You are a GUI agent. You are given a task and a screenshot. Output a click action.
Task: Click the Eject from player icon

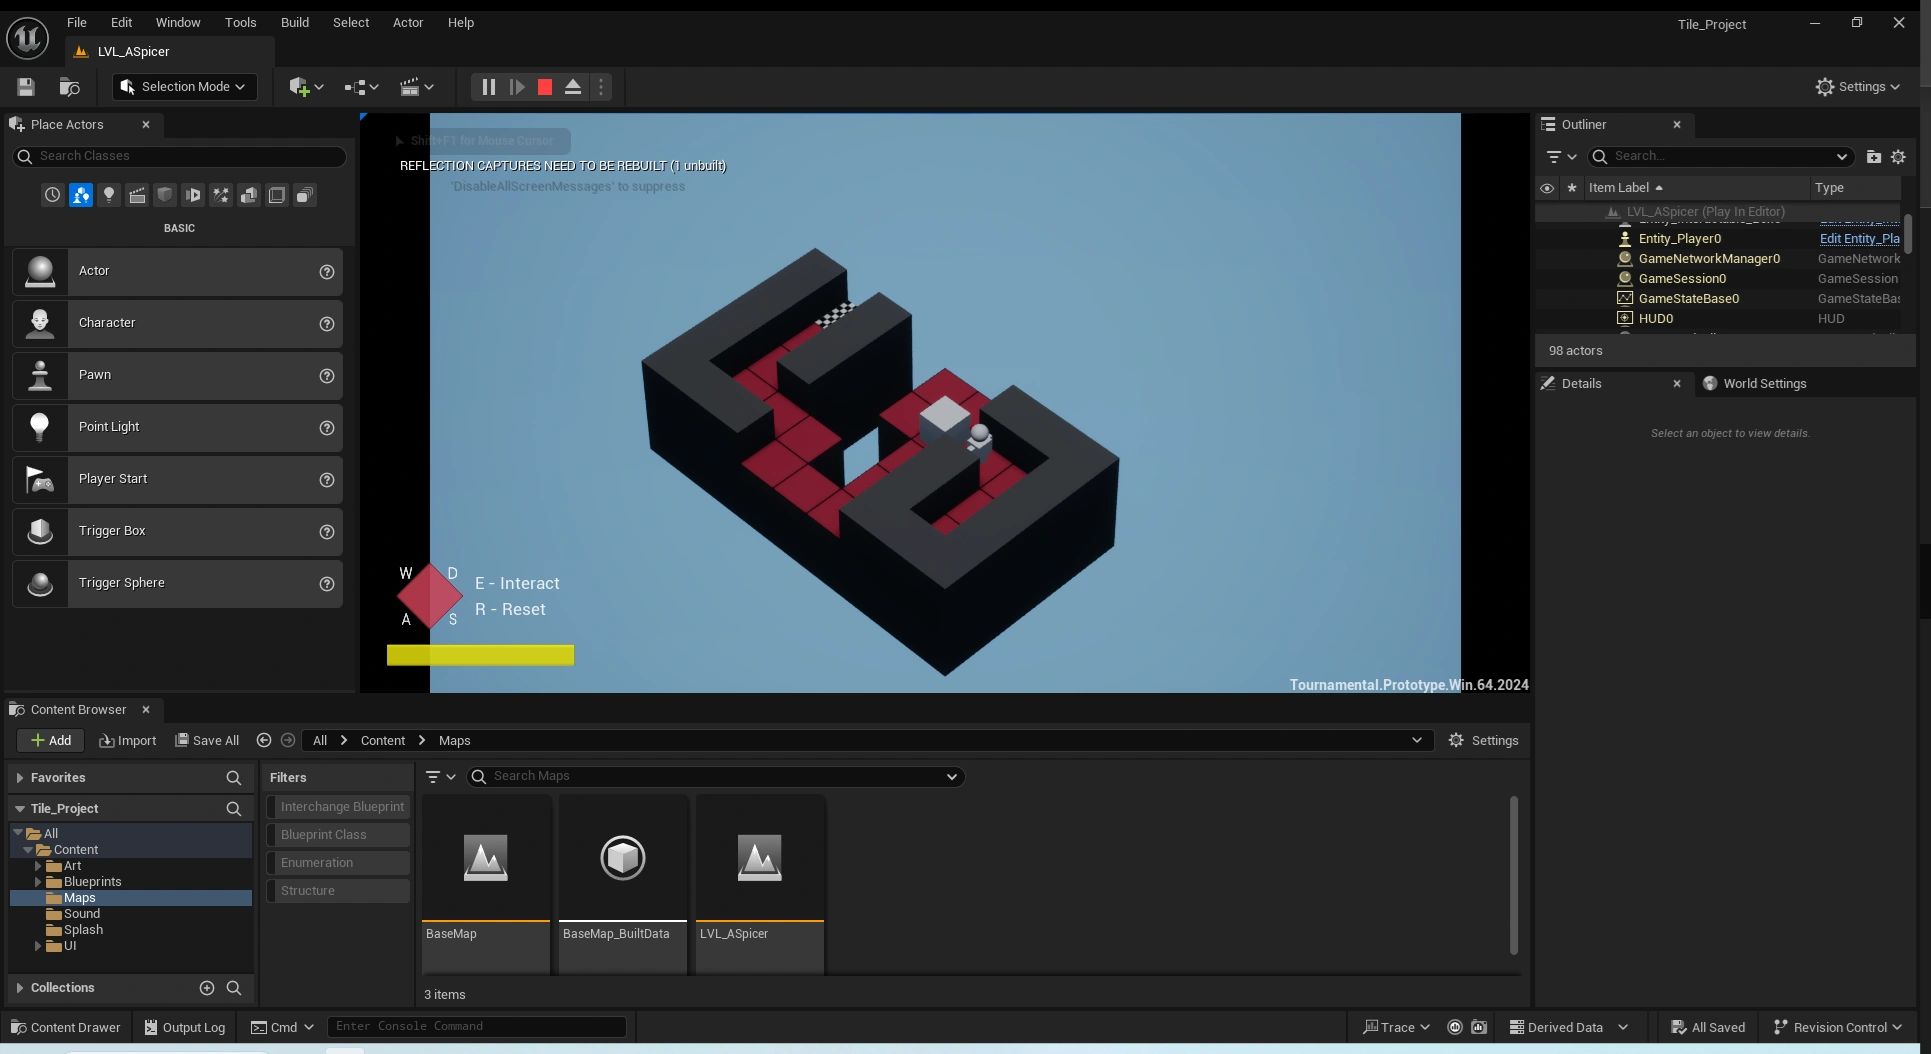tap(573, 87)
